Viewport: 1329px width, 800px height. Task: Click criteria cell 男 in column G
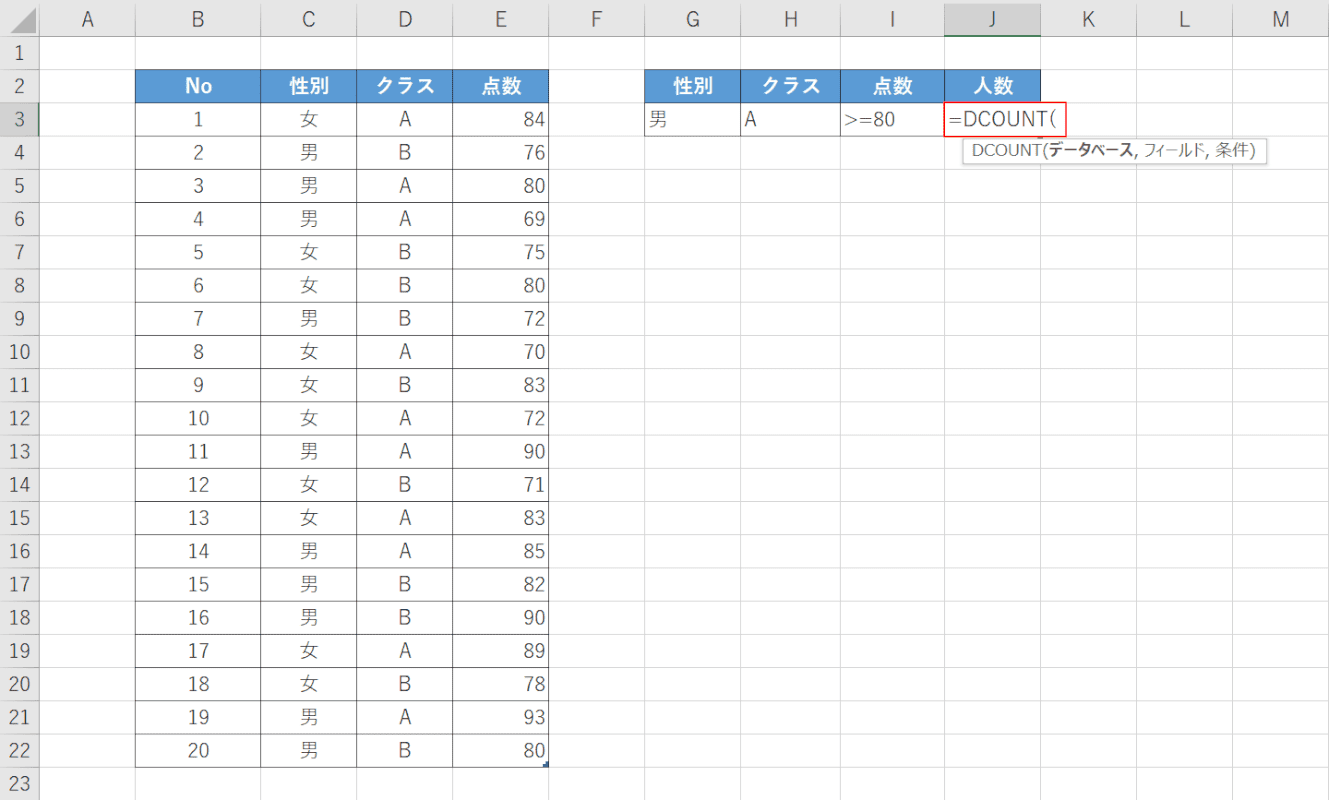[x=693, y=119]
